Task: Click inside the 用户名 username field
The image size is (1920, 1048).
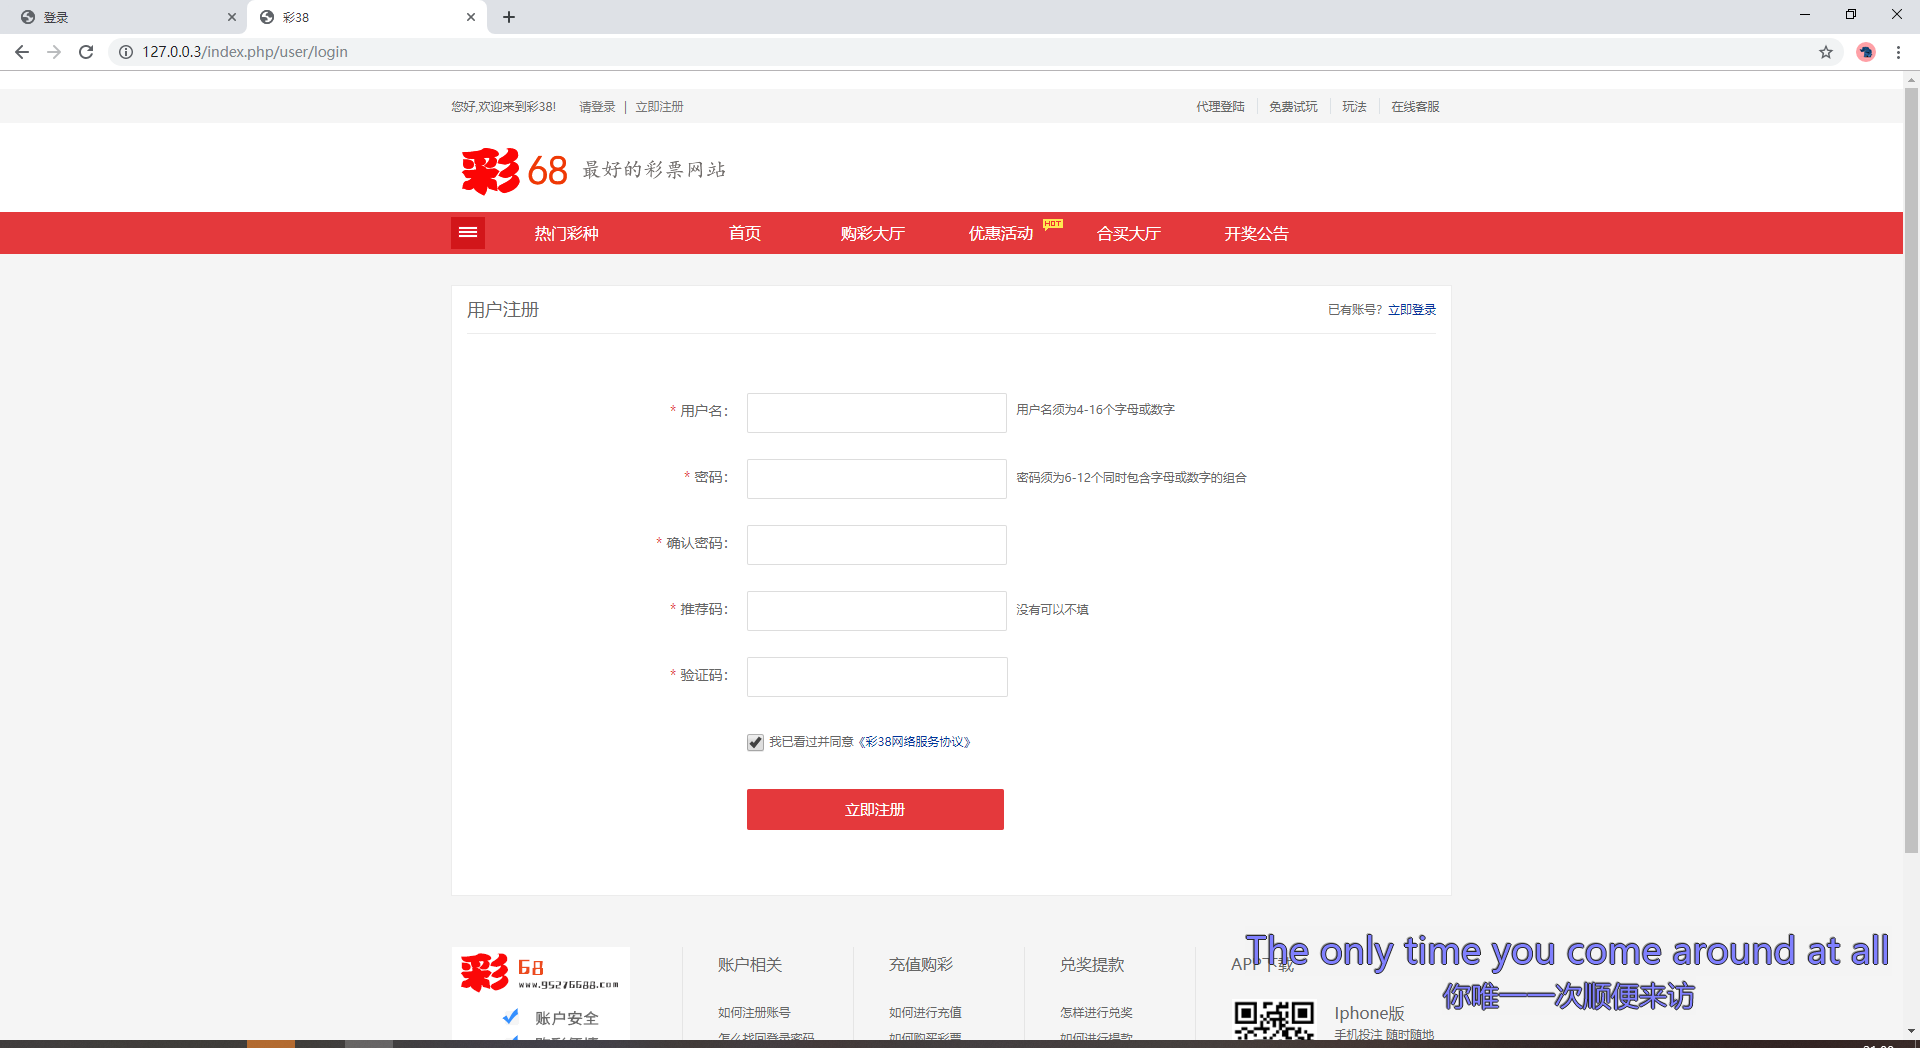Action: 875,412
